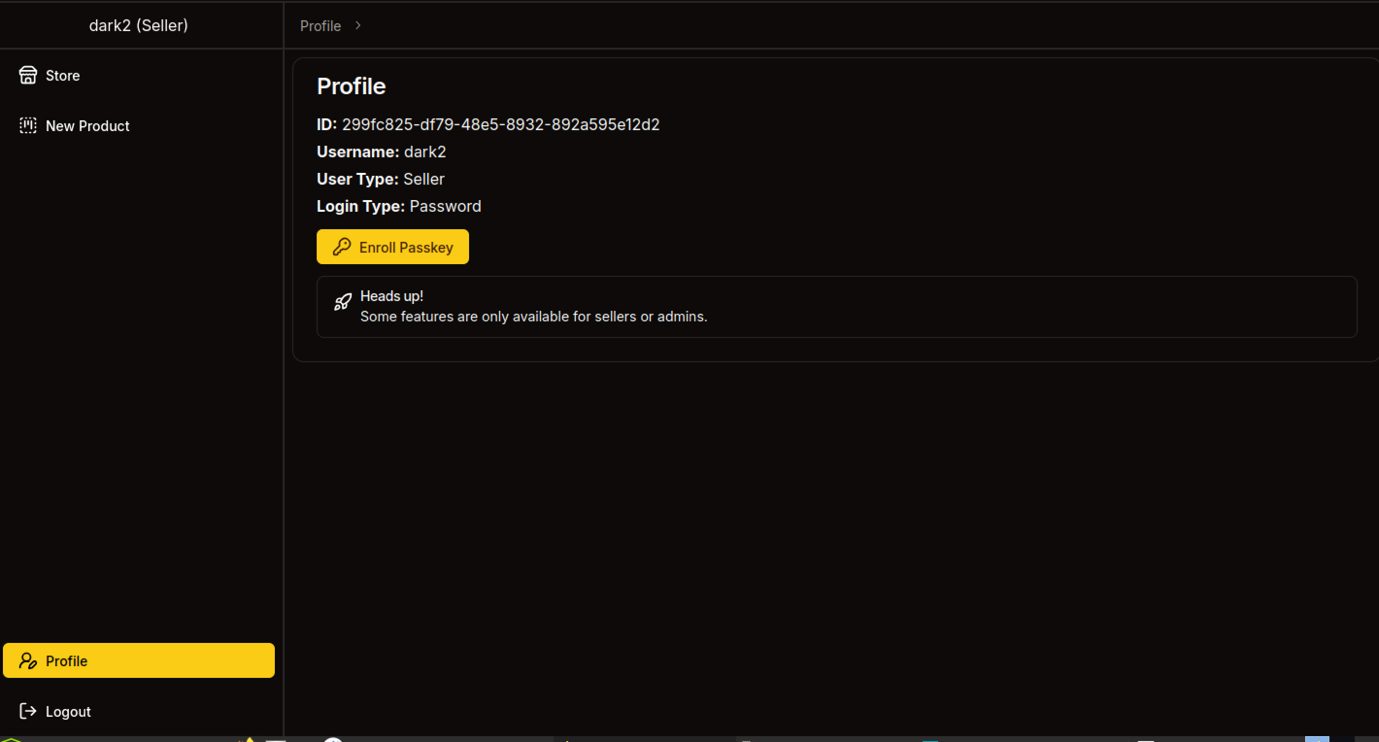Click the Username dark2 line
This screenshot has height=742, width=1379.
[381, 152]
